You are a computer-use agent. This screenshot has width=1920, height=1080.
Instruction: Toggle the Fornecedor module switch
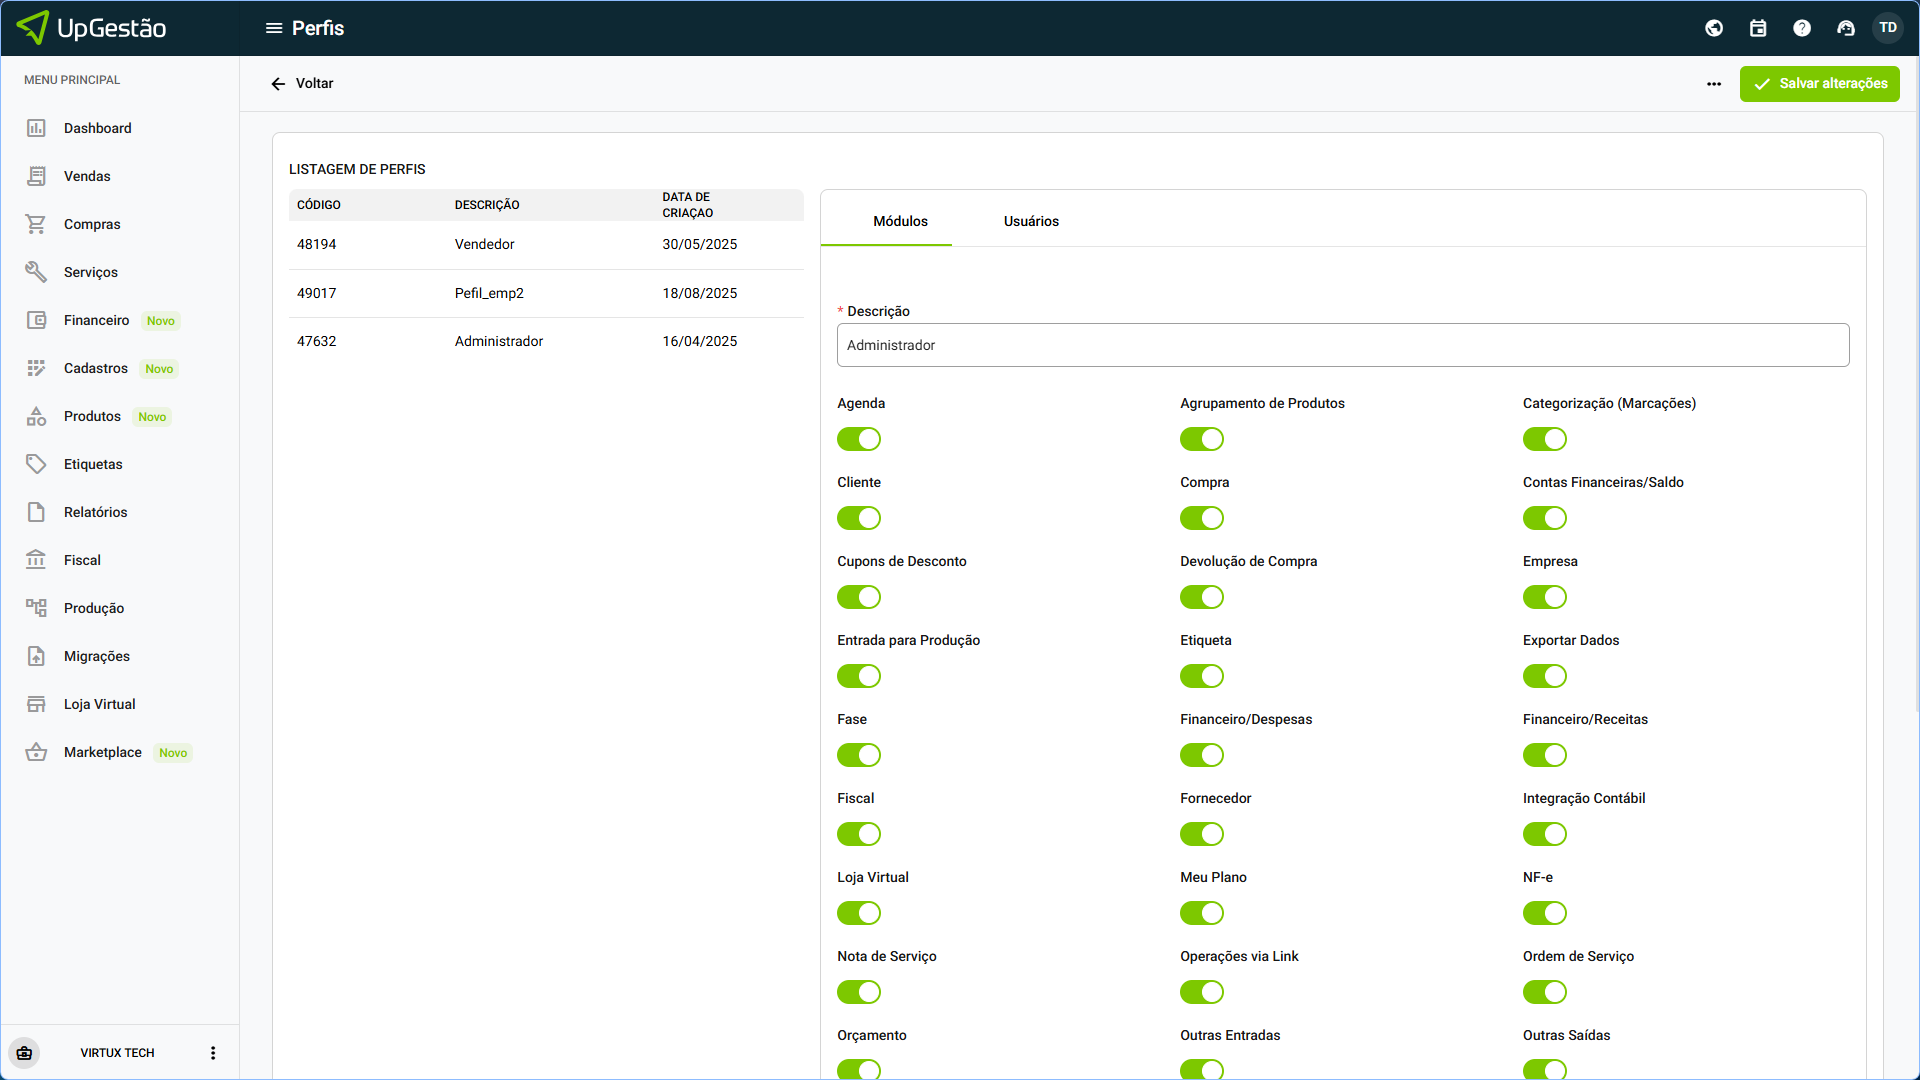coord(1201,834)
